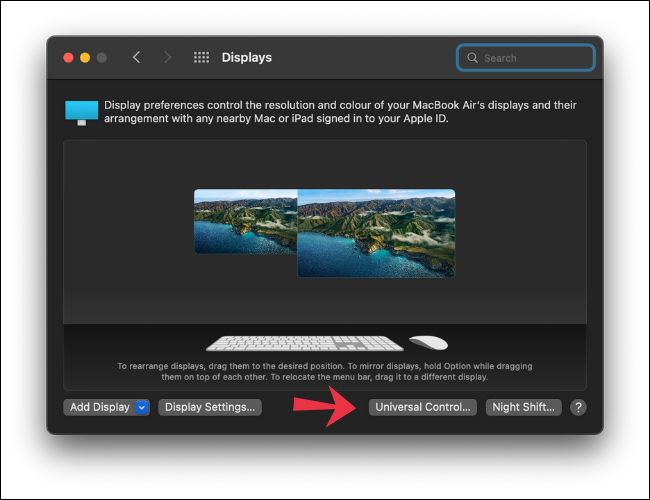Image resolution: width=650 pixels, height=500 pixels.
Task: Click the blue monitor display icon
Action: click(x=82, y=113)
